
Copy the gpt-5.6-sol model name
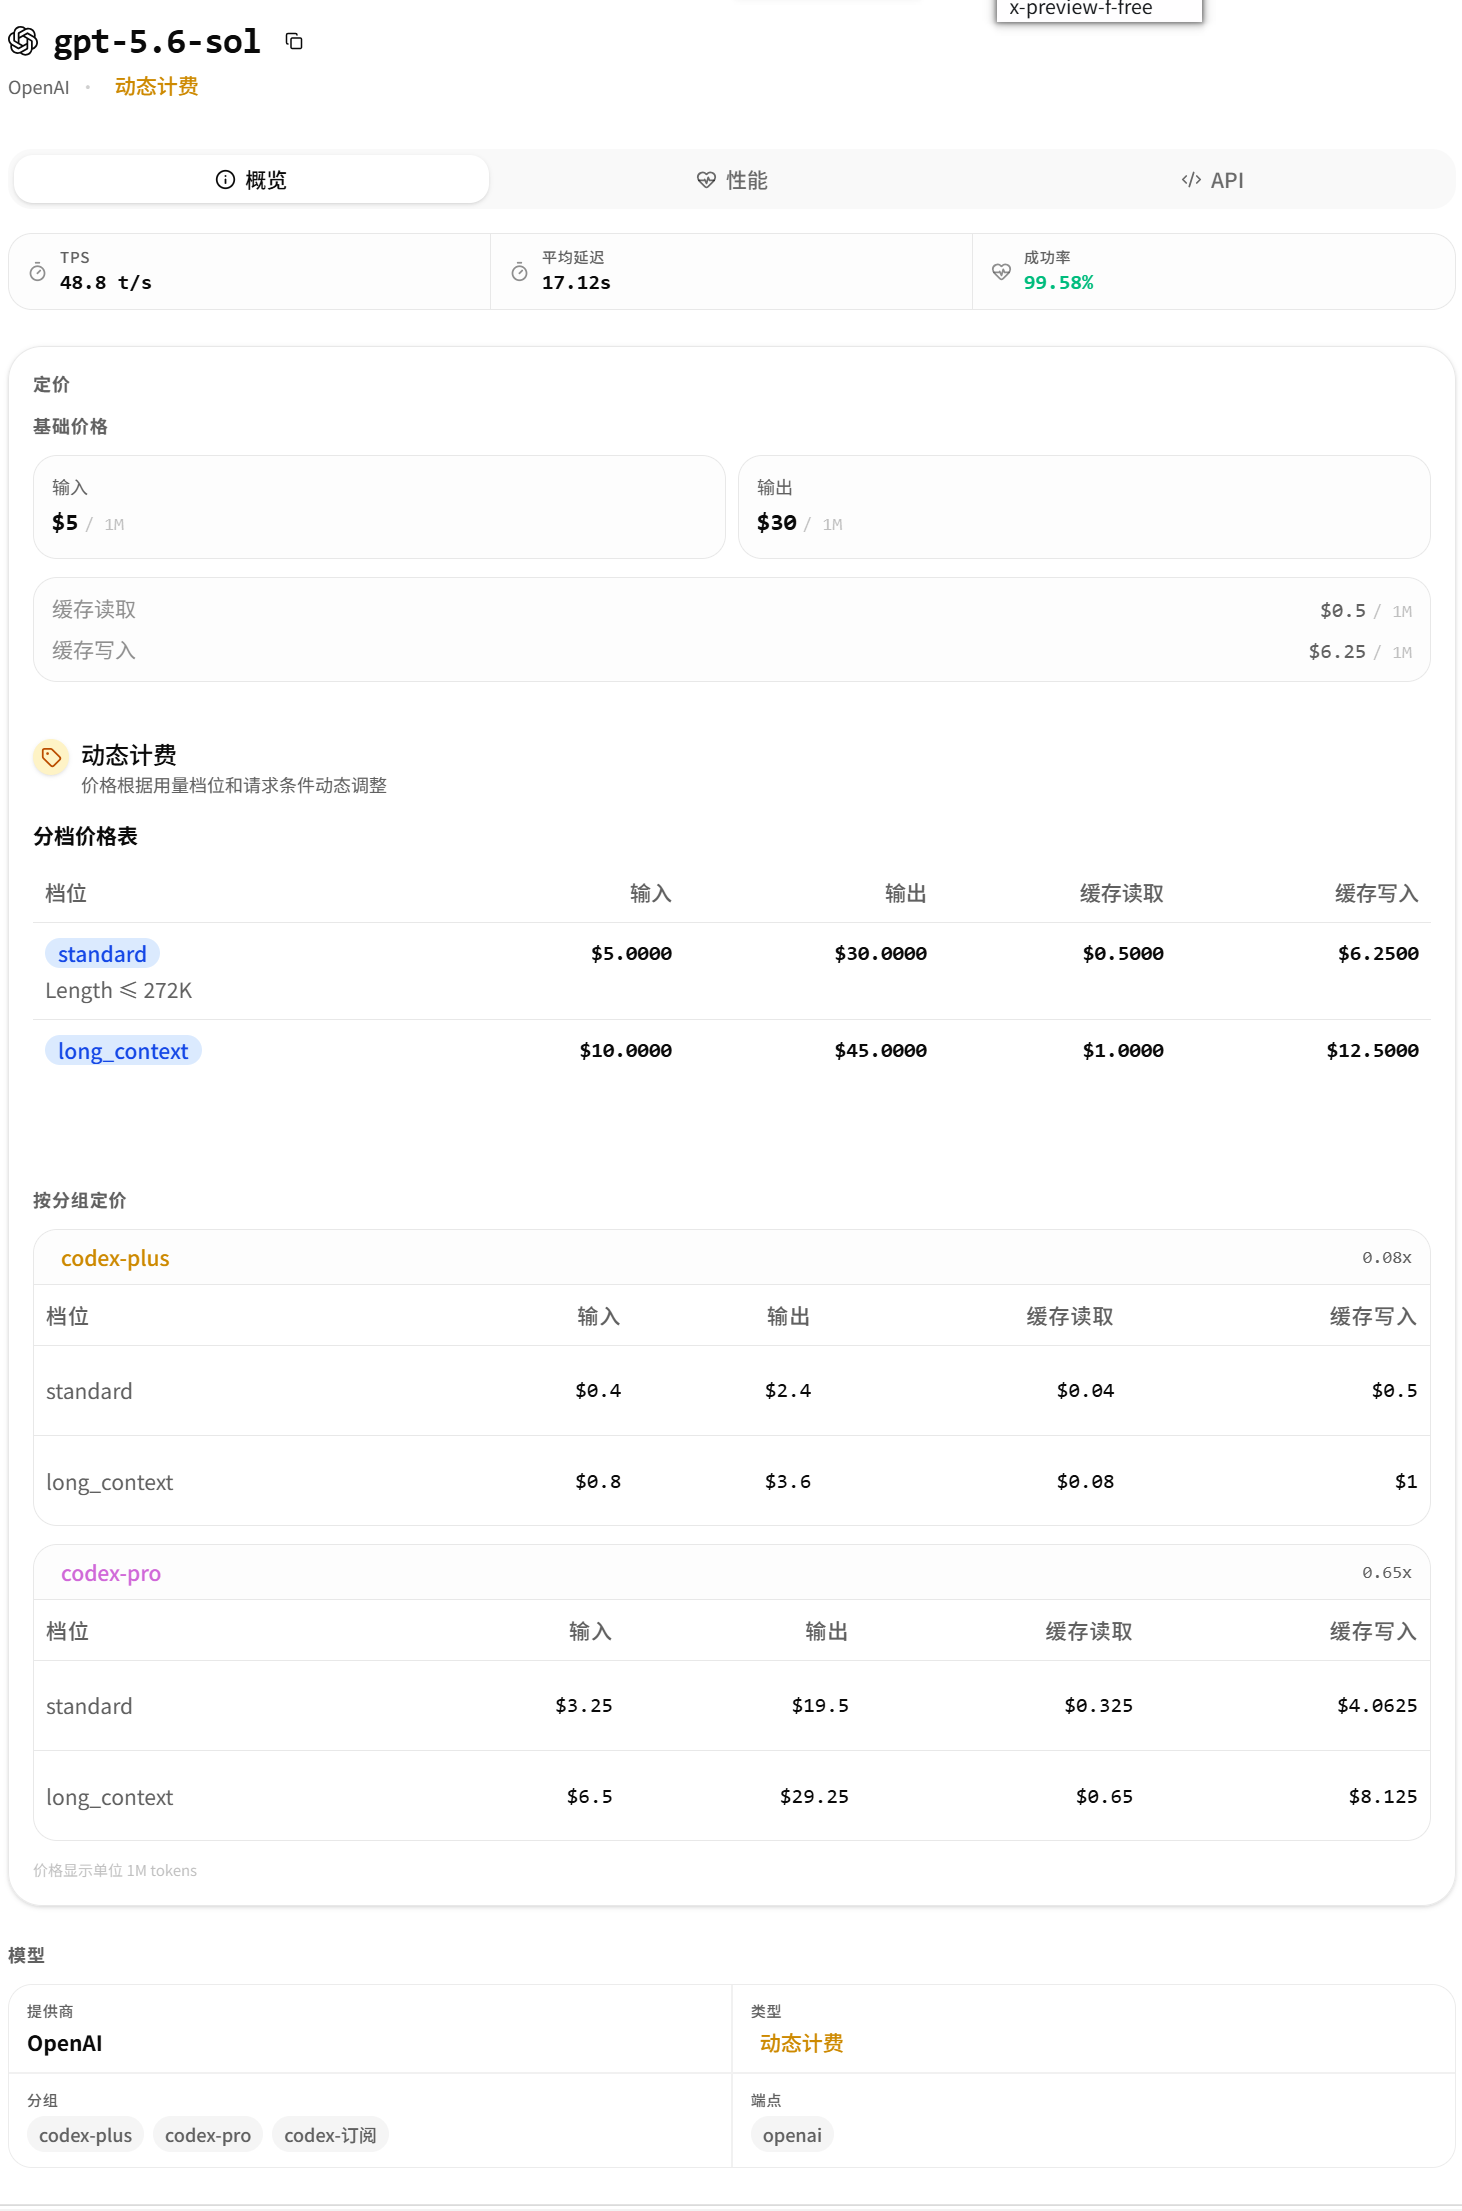[x=294, y=41]
